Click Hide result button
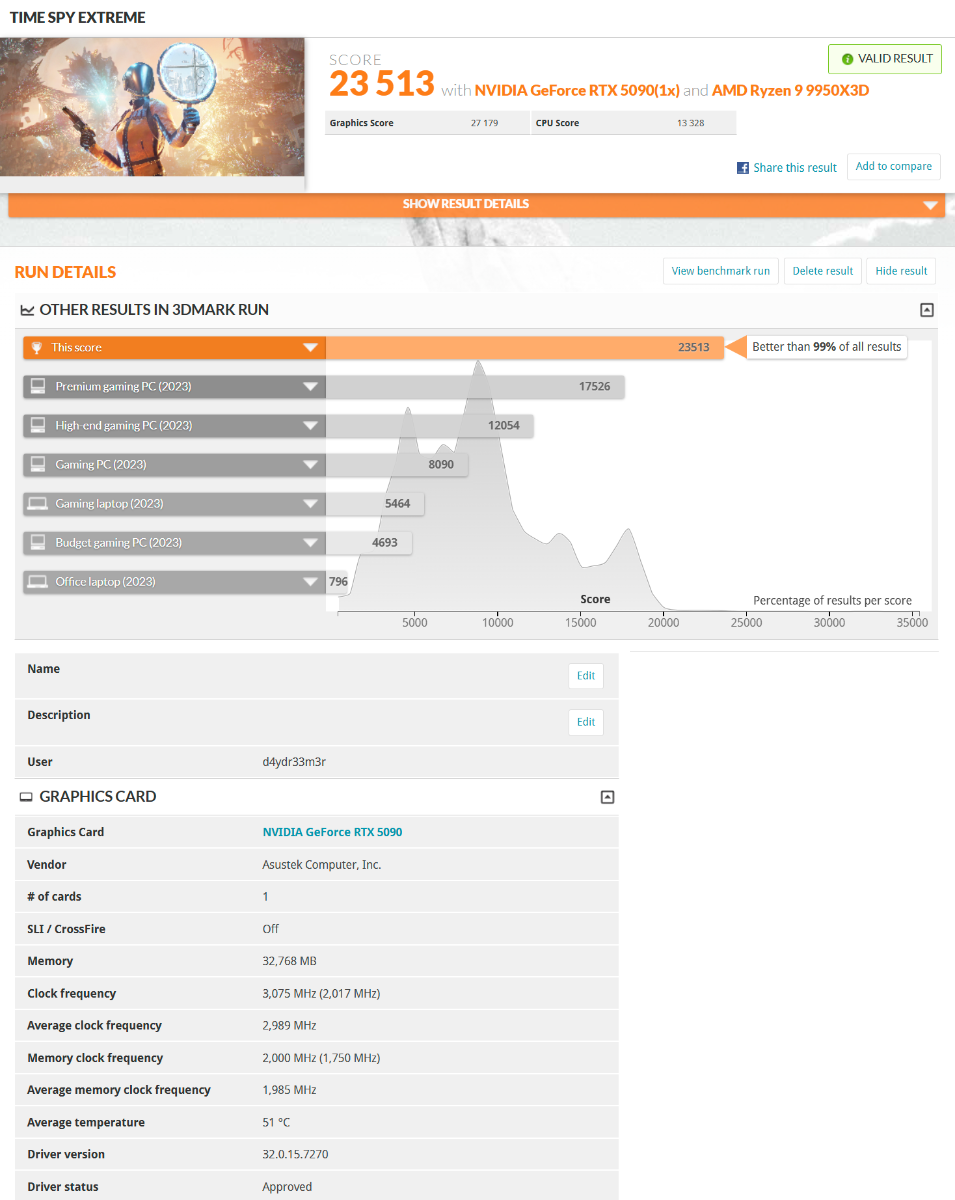Screen dimensions: 955x1200 click(901, 271)
